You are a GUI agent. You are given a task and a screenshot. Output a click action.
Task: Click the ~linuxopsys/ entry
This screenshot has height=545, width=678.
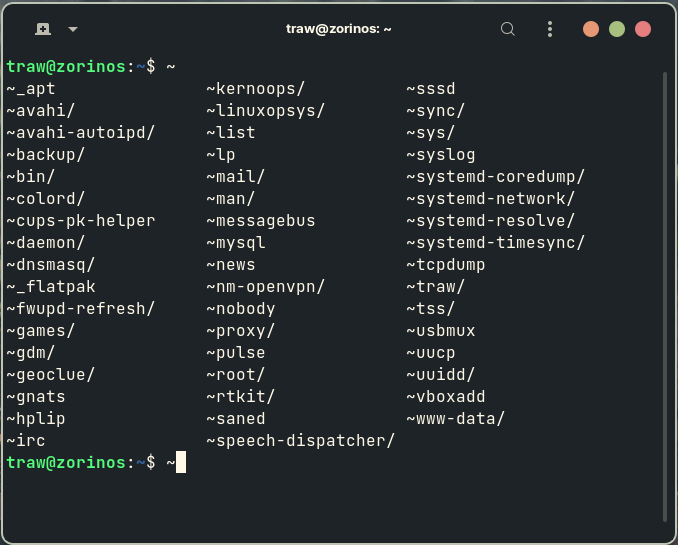pyautogui.click(x=265, y=111)
